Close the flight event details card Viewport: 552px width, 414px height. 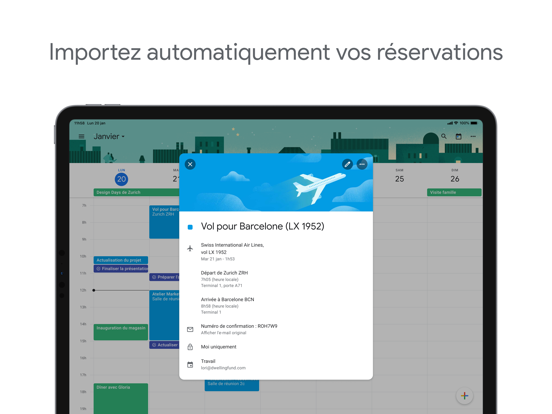190,164
